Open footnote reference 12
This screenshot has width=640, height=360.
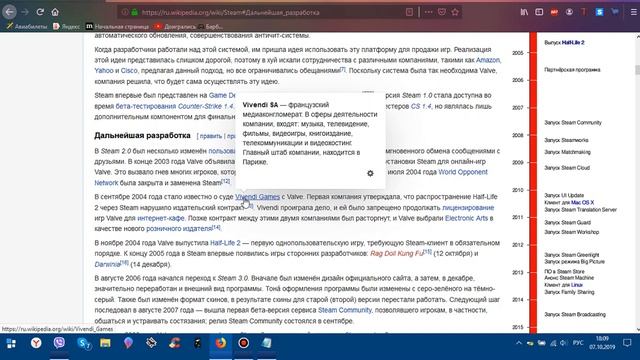pyautogui.click(x=226, y=181)
